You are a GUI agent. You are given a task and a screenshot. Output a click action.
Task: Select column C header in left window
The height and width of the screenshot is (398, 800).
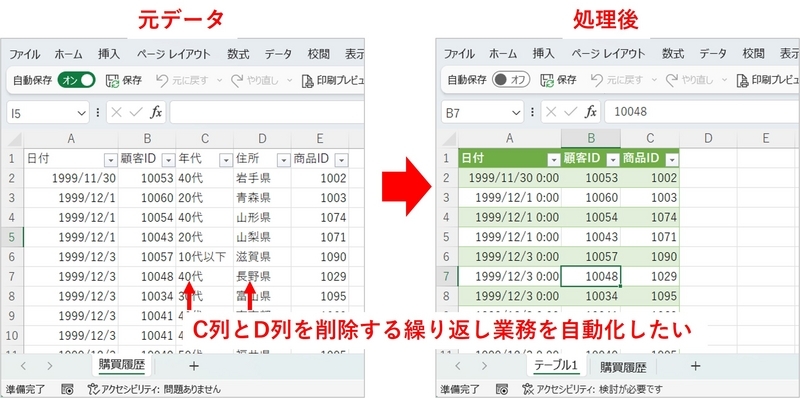point(205,139)
